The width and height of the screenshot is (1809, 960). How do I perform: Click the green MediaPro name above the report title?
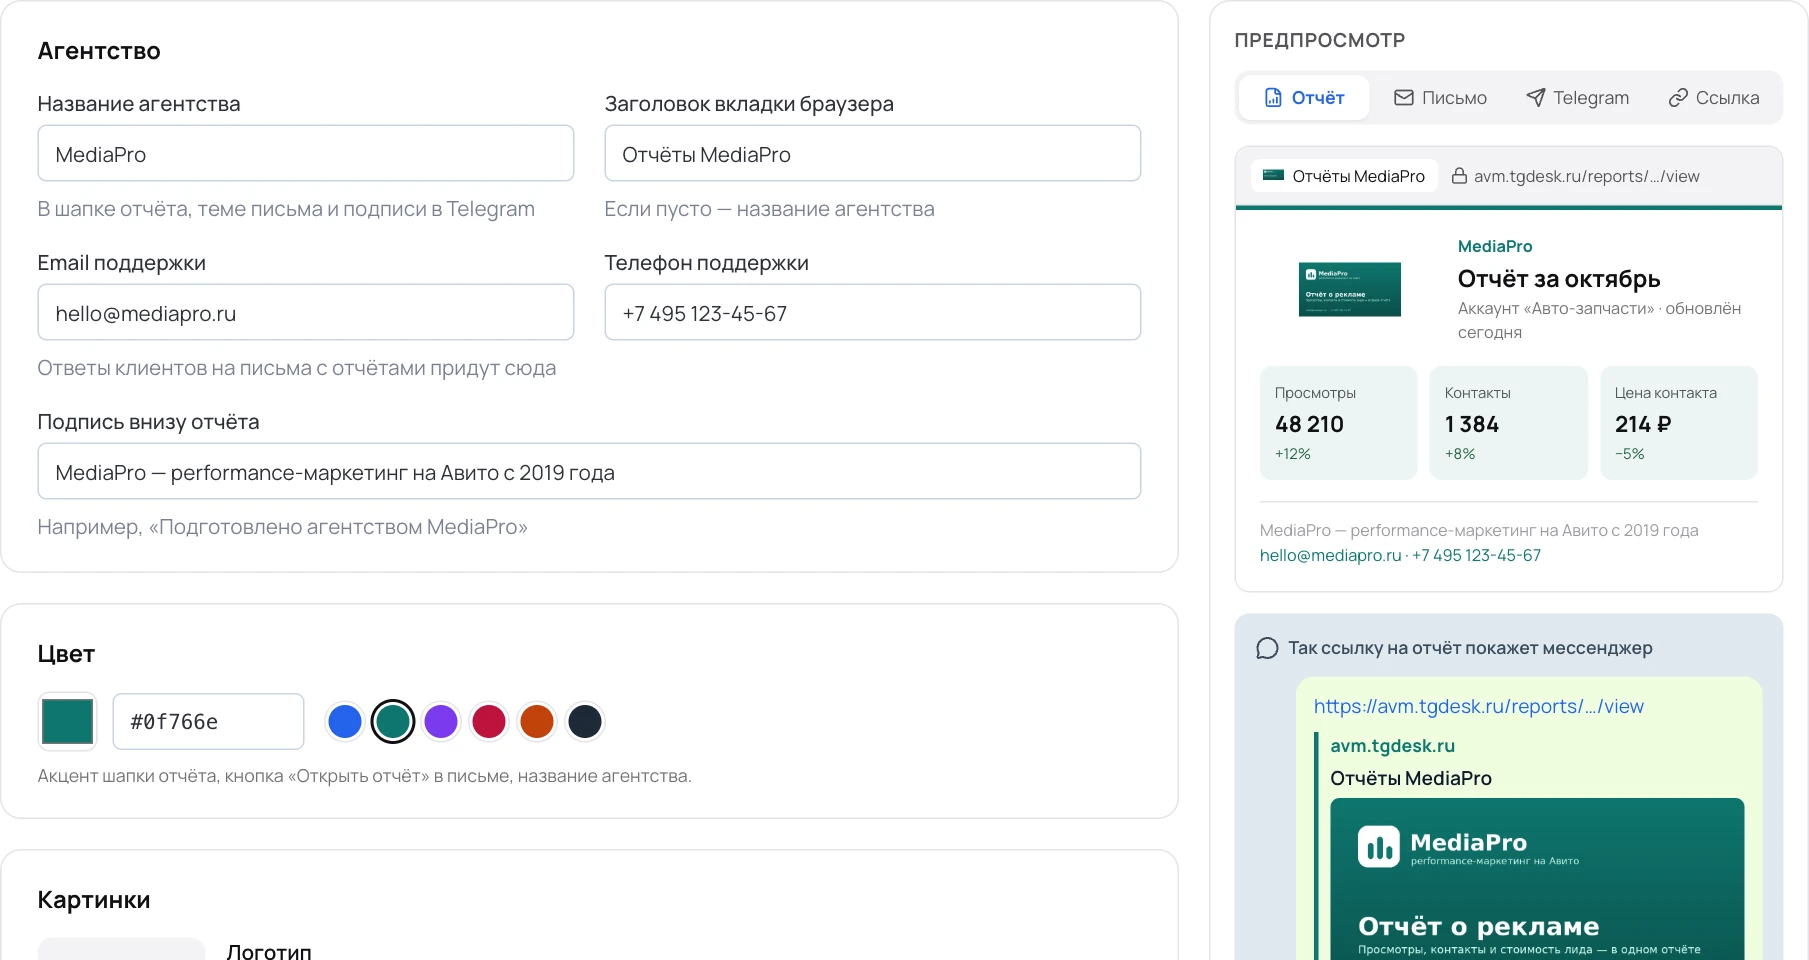pyautogui.click(x=1495, y=246)
